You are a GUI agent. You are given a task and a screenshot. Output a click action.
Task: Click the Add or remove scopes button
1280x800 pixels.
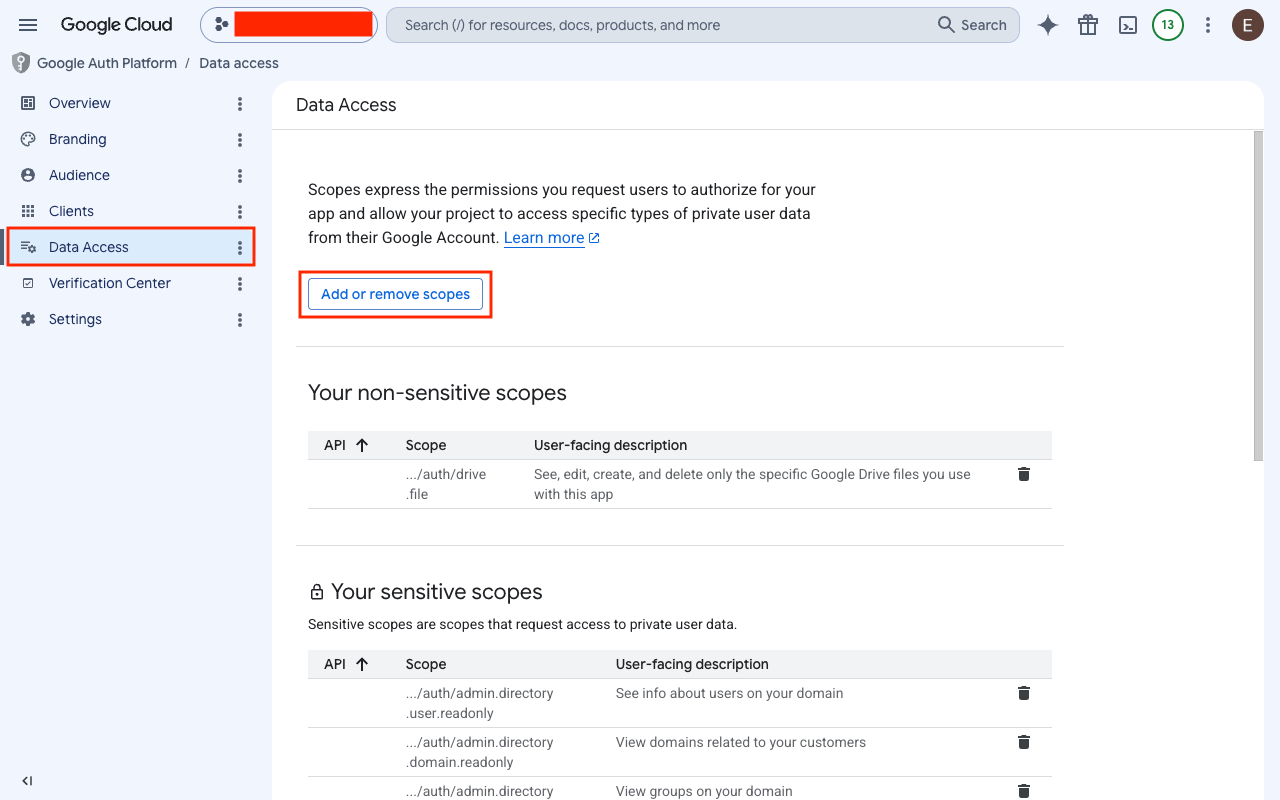point(395,294)
